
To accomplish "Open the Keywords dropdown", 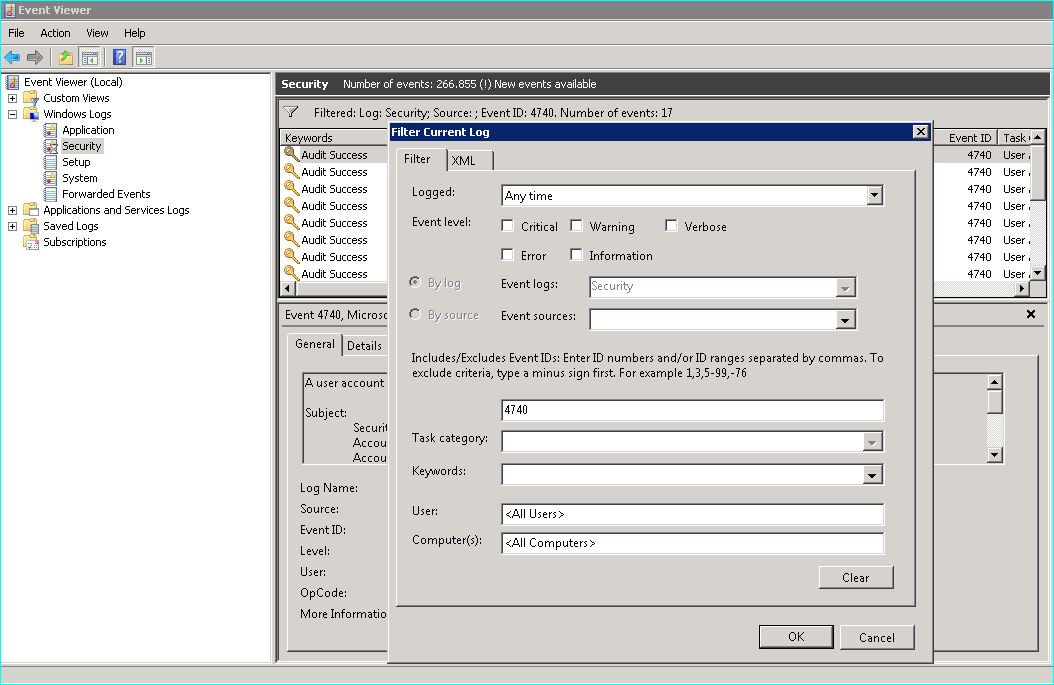I will [872, 475].
